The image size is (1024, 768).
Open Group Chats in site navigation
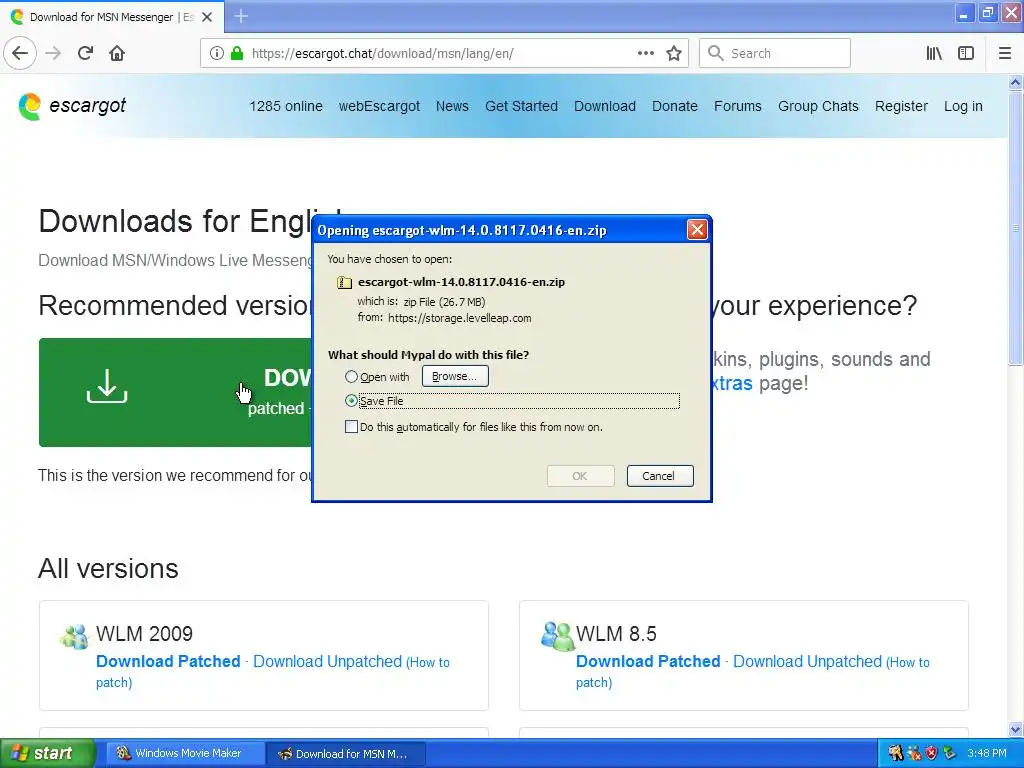click(x=818, y=106)
